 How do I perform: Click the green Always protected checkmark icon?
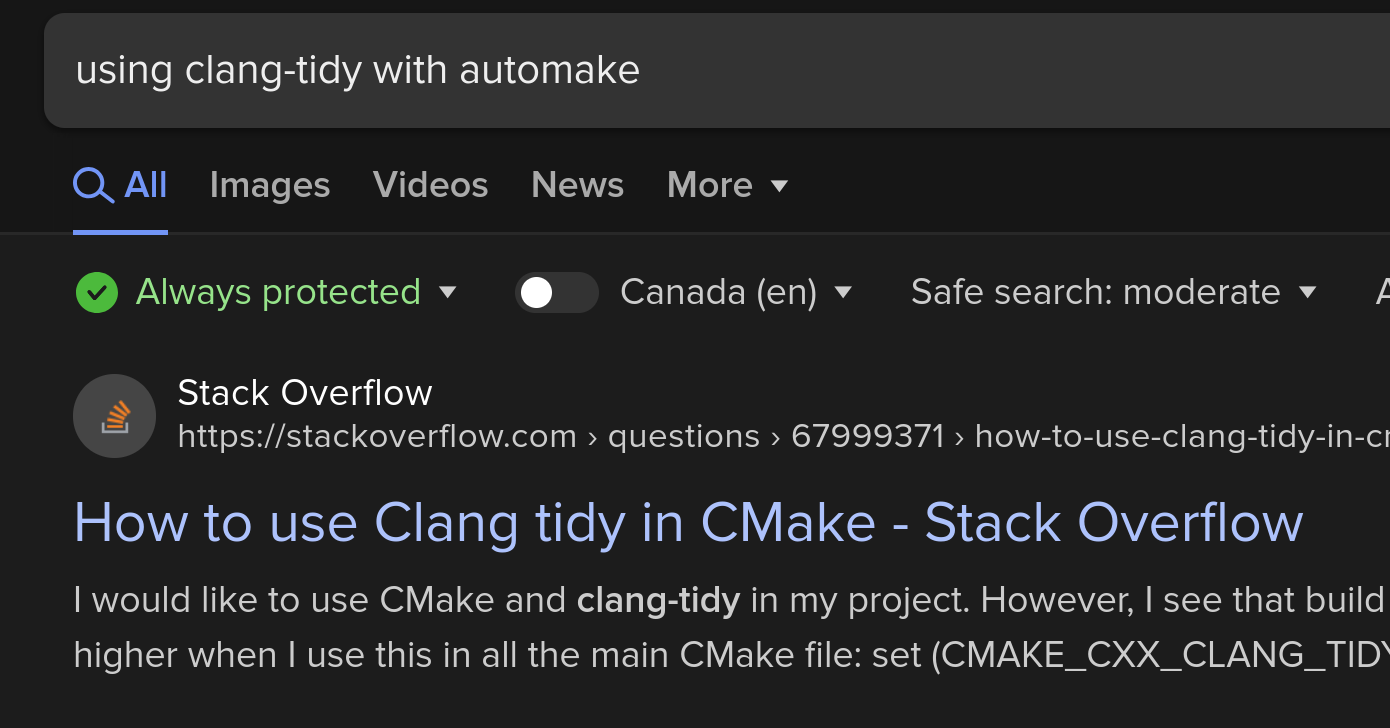click(x=97, y=292)
